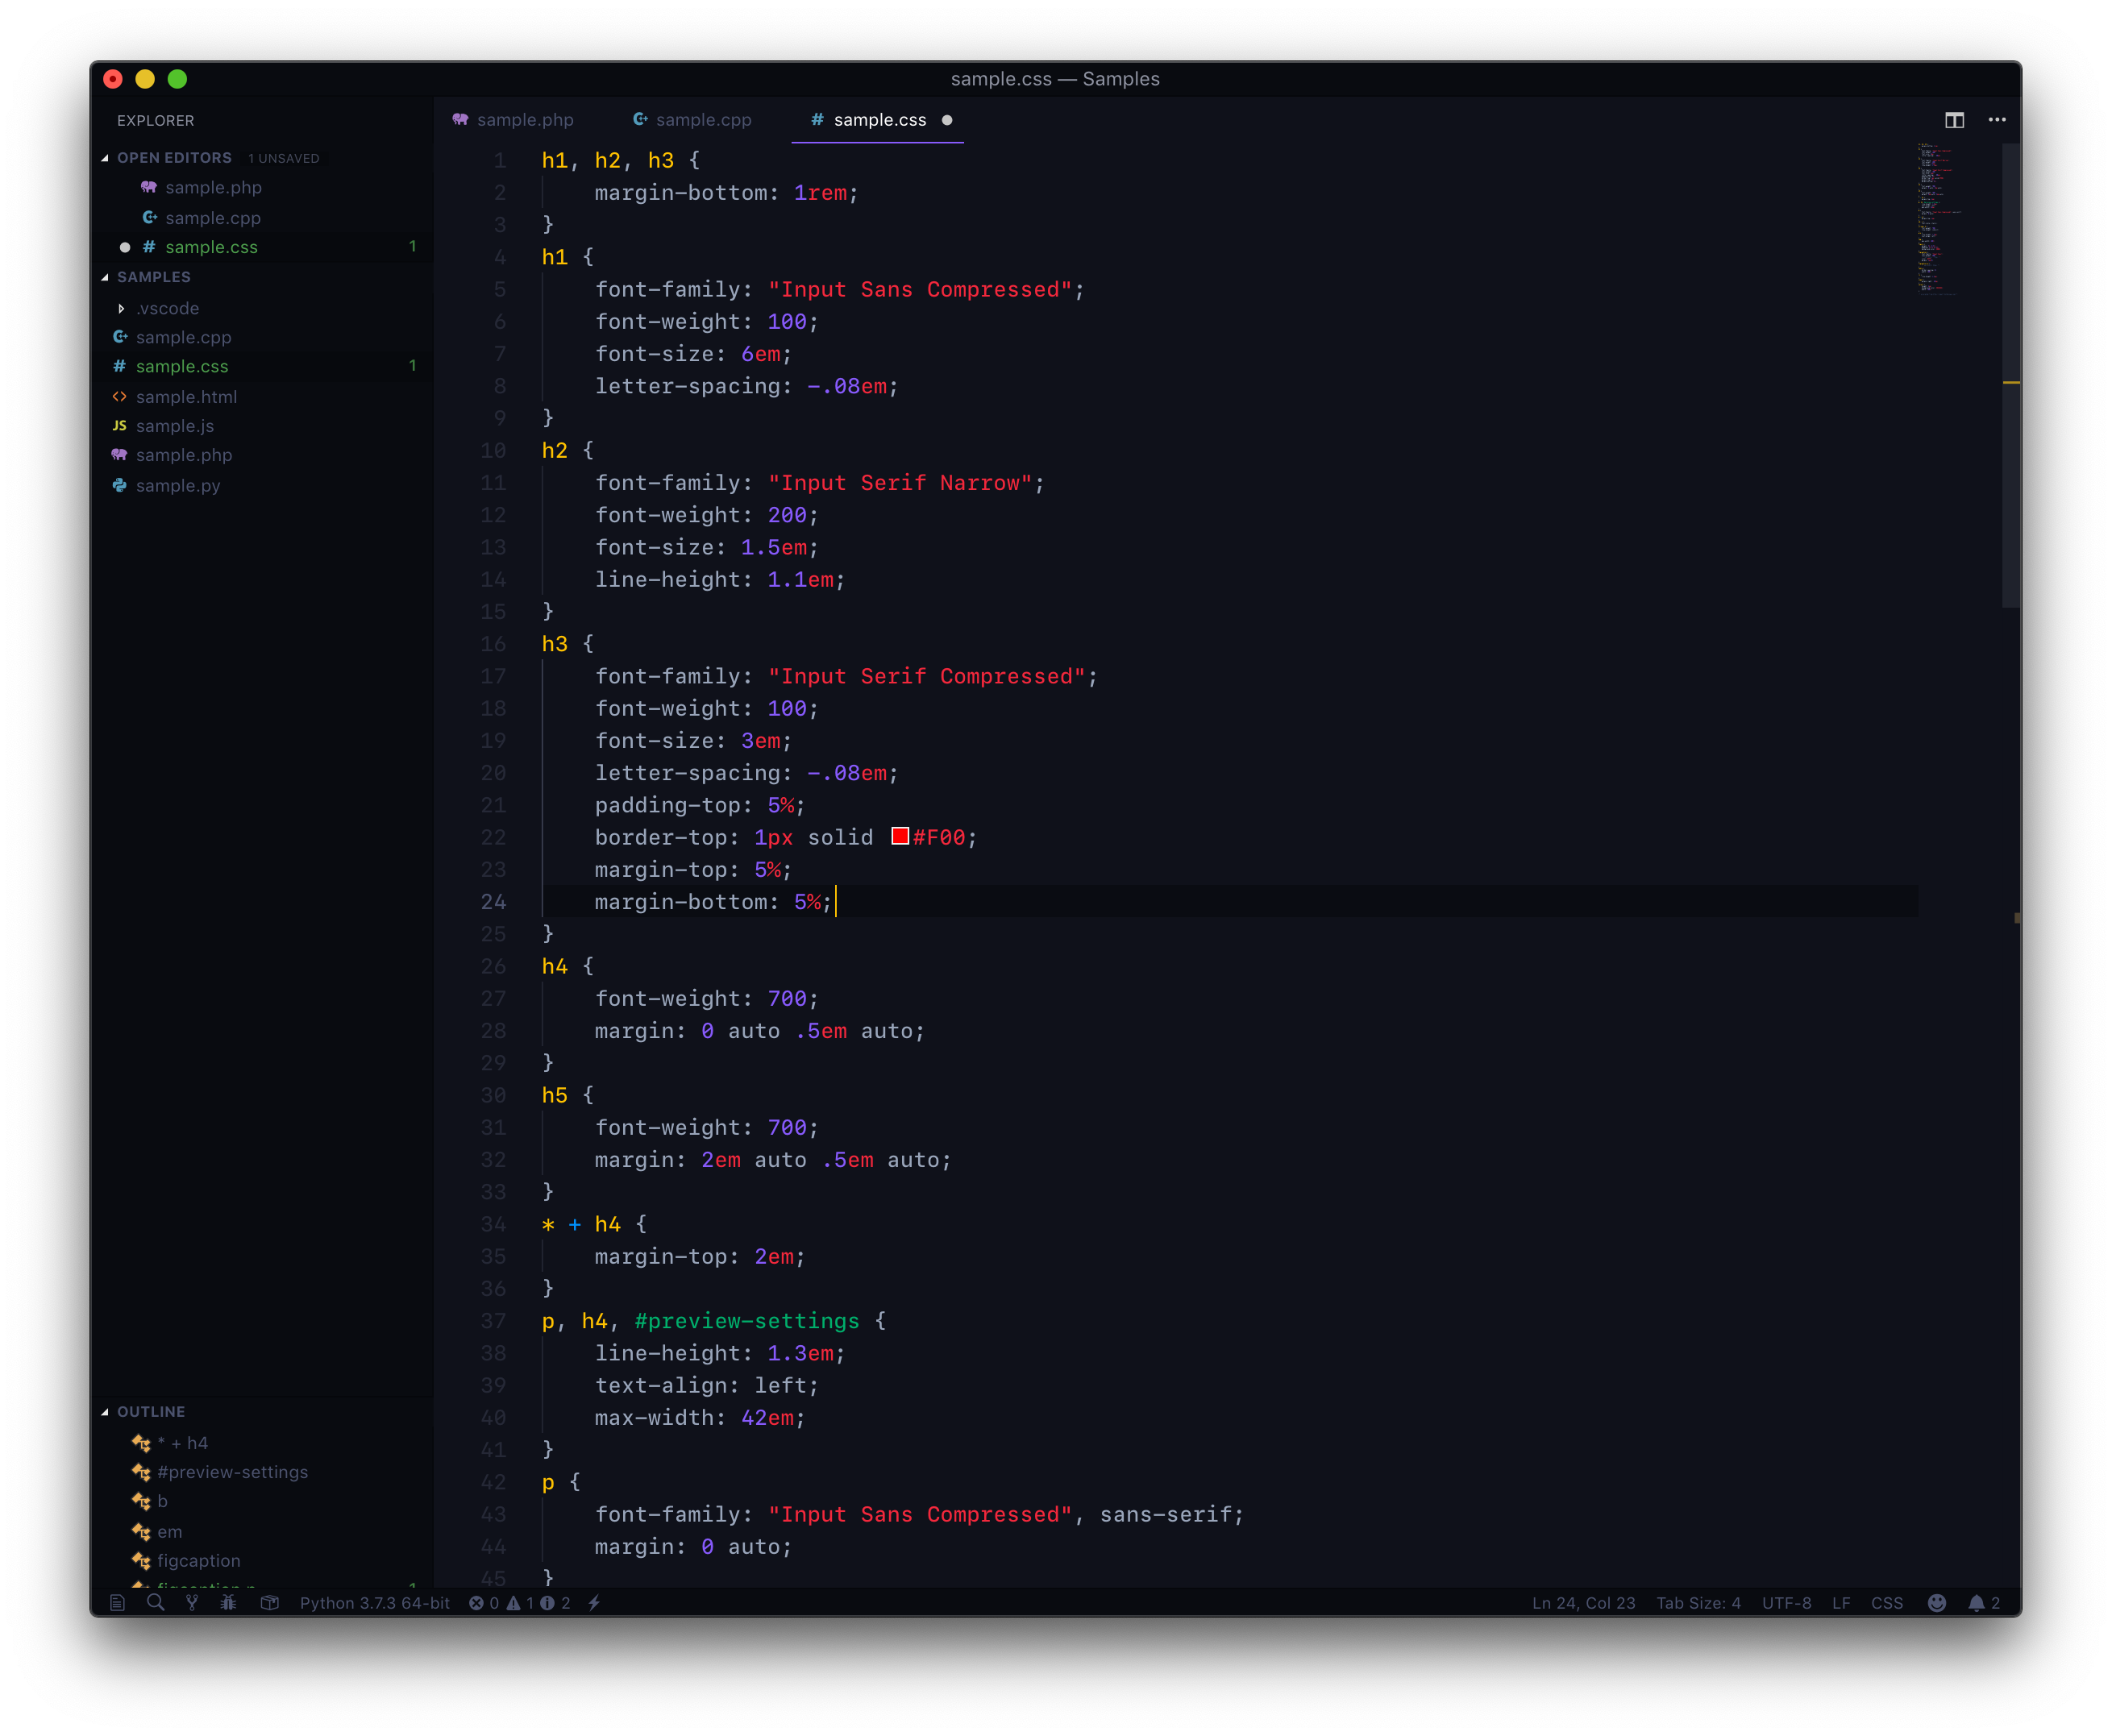Viewport: 2112px width, 1736px height.
Task: Open the editor's more actions ellipsis
Action: 1997,120
